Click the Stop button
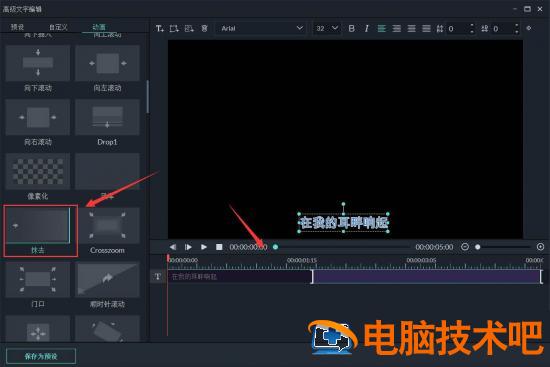The image size is (550, 367). coord(219,247)
